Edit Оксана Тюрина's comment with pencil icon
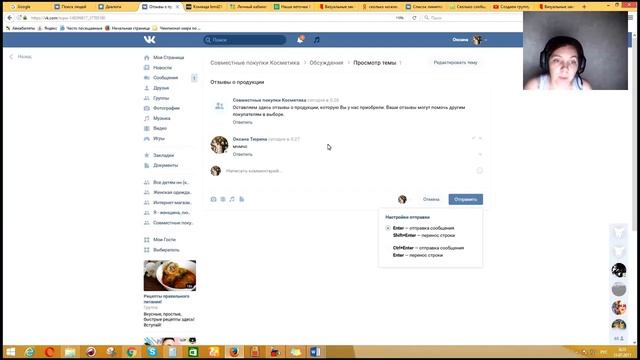 point(473,138)
